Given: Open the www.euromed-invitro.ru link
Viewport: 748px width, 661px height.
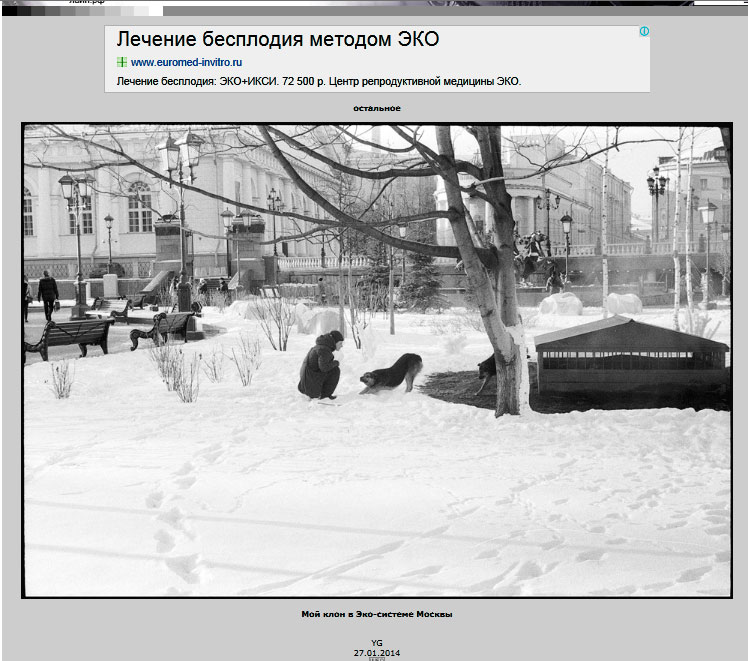Looking at the screenshot, I should [187, 62].
